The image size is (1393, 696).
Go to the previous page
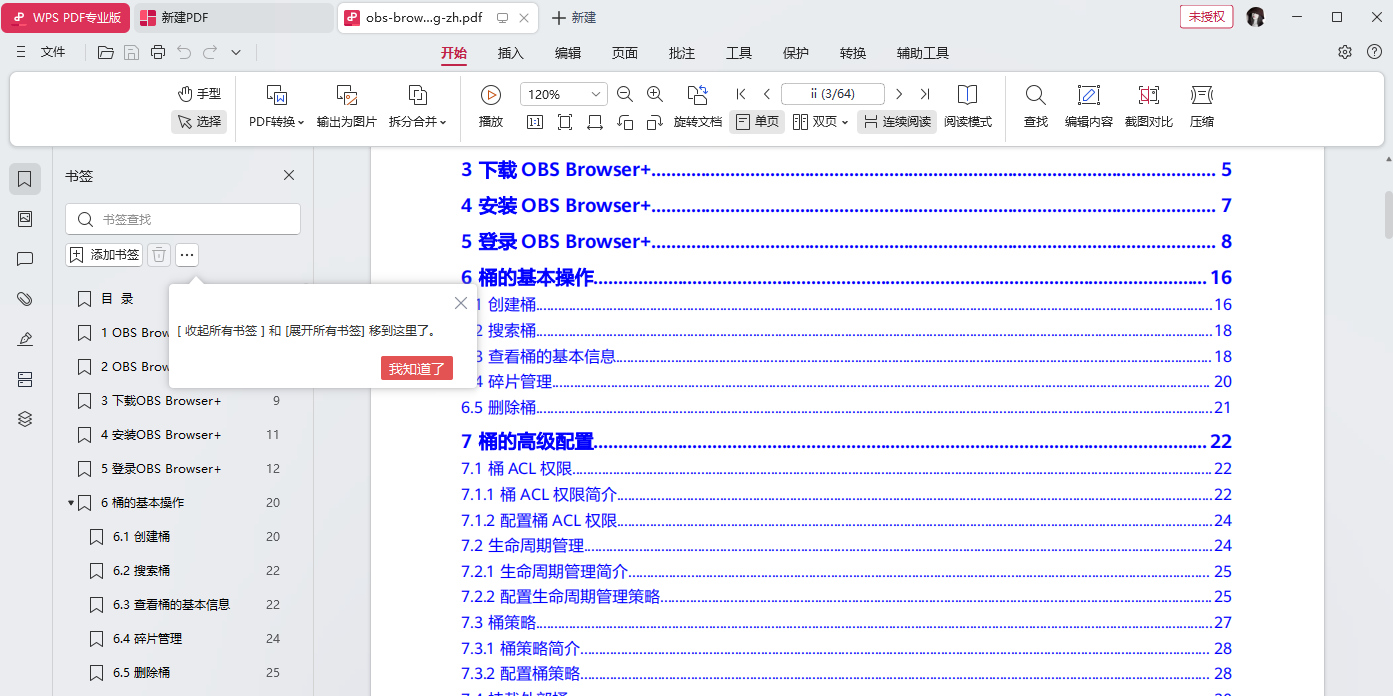[x=767, y=94]
